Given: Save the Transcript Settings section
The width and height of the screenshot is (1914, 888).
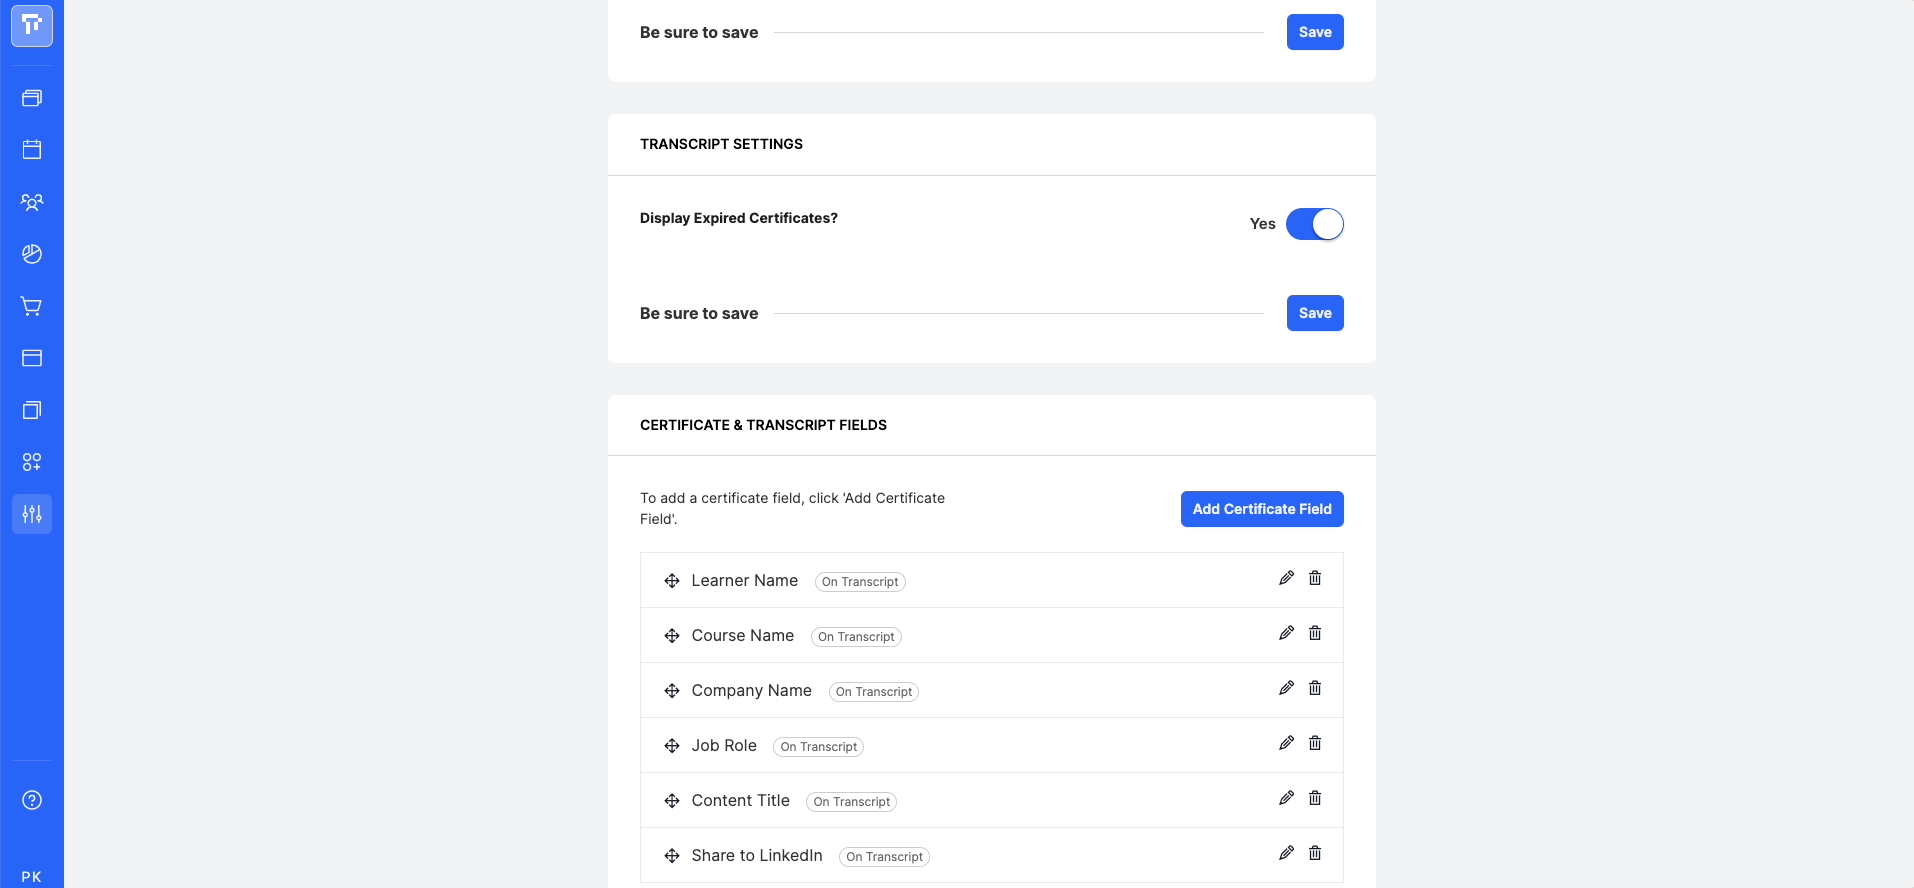Looking at the screenshot, I should pos(1314,313).
